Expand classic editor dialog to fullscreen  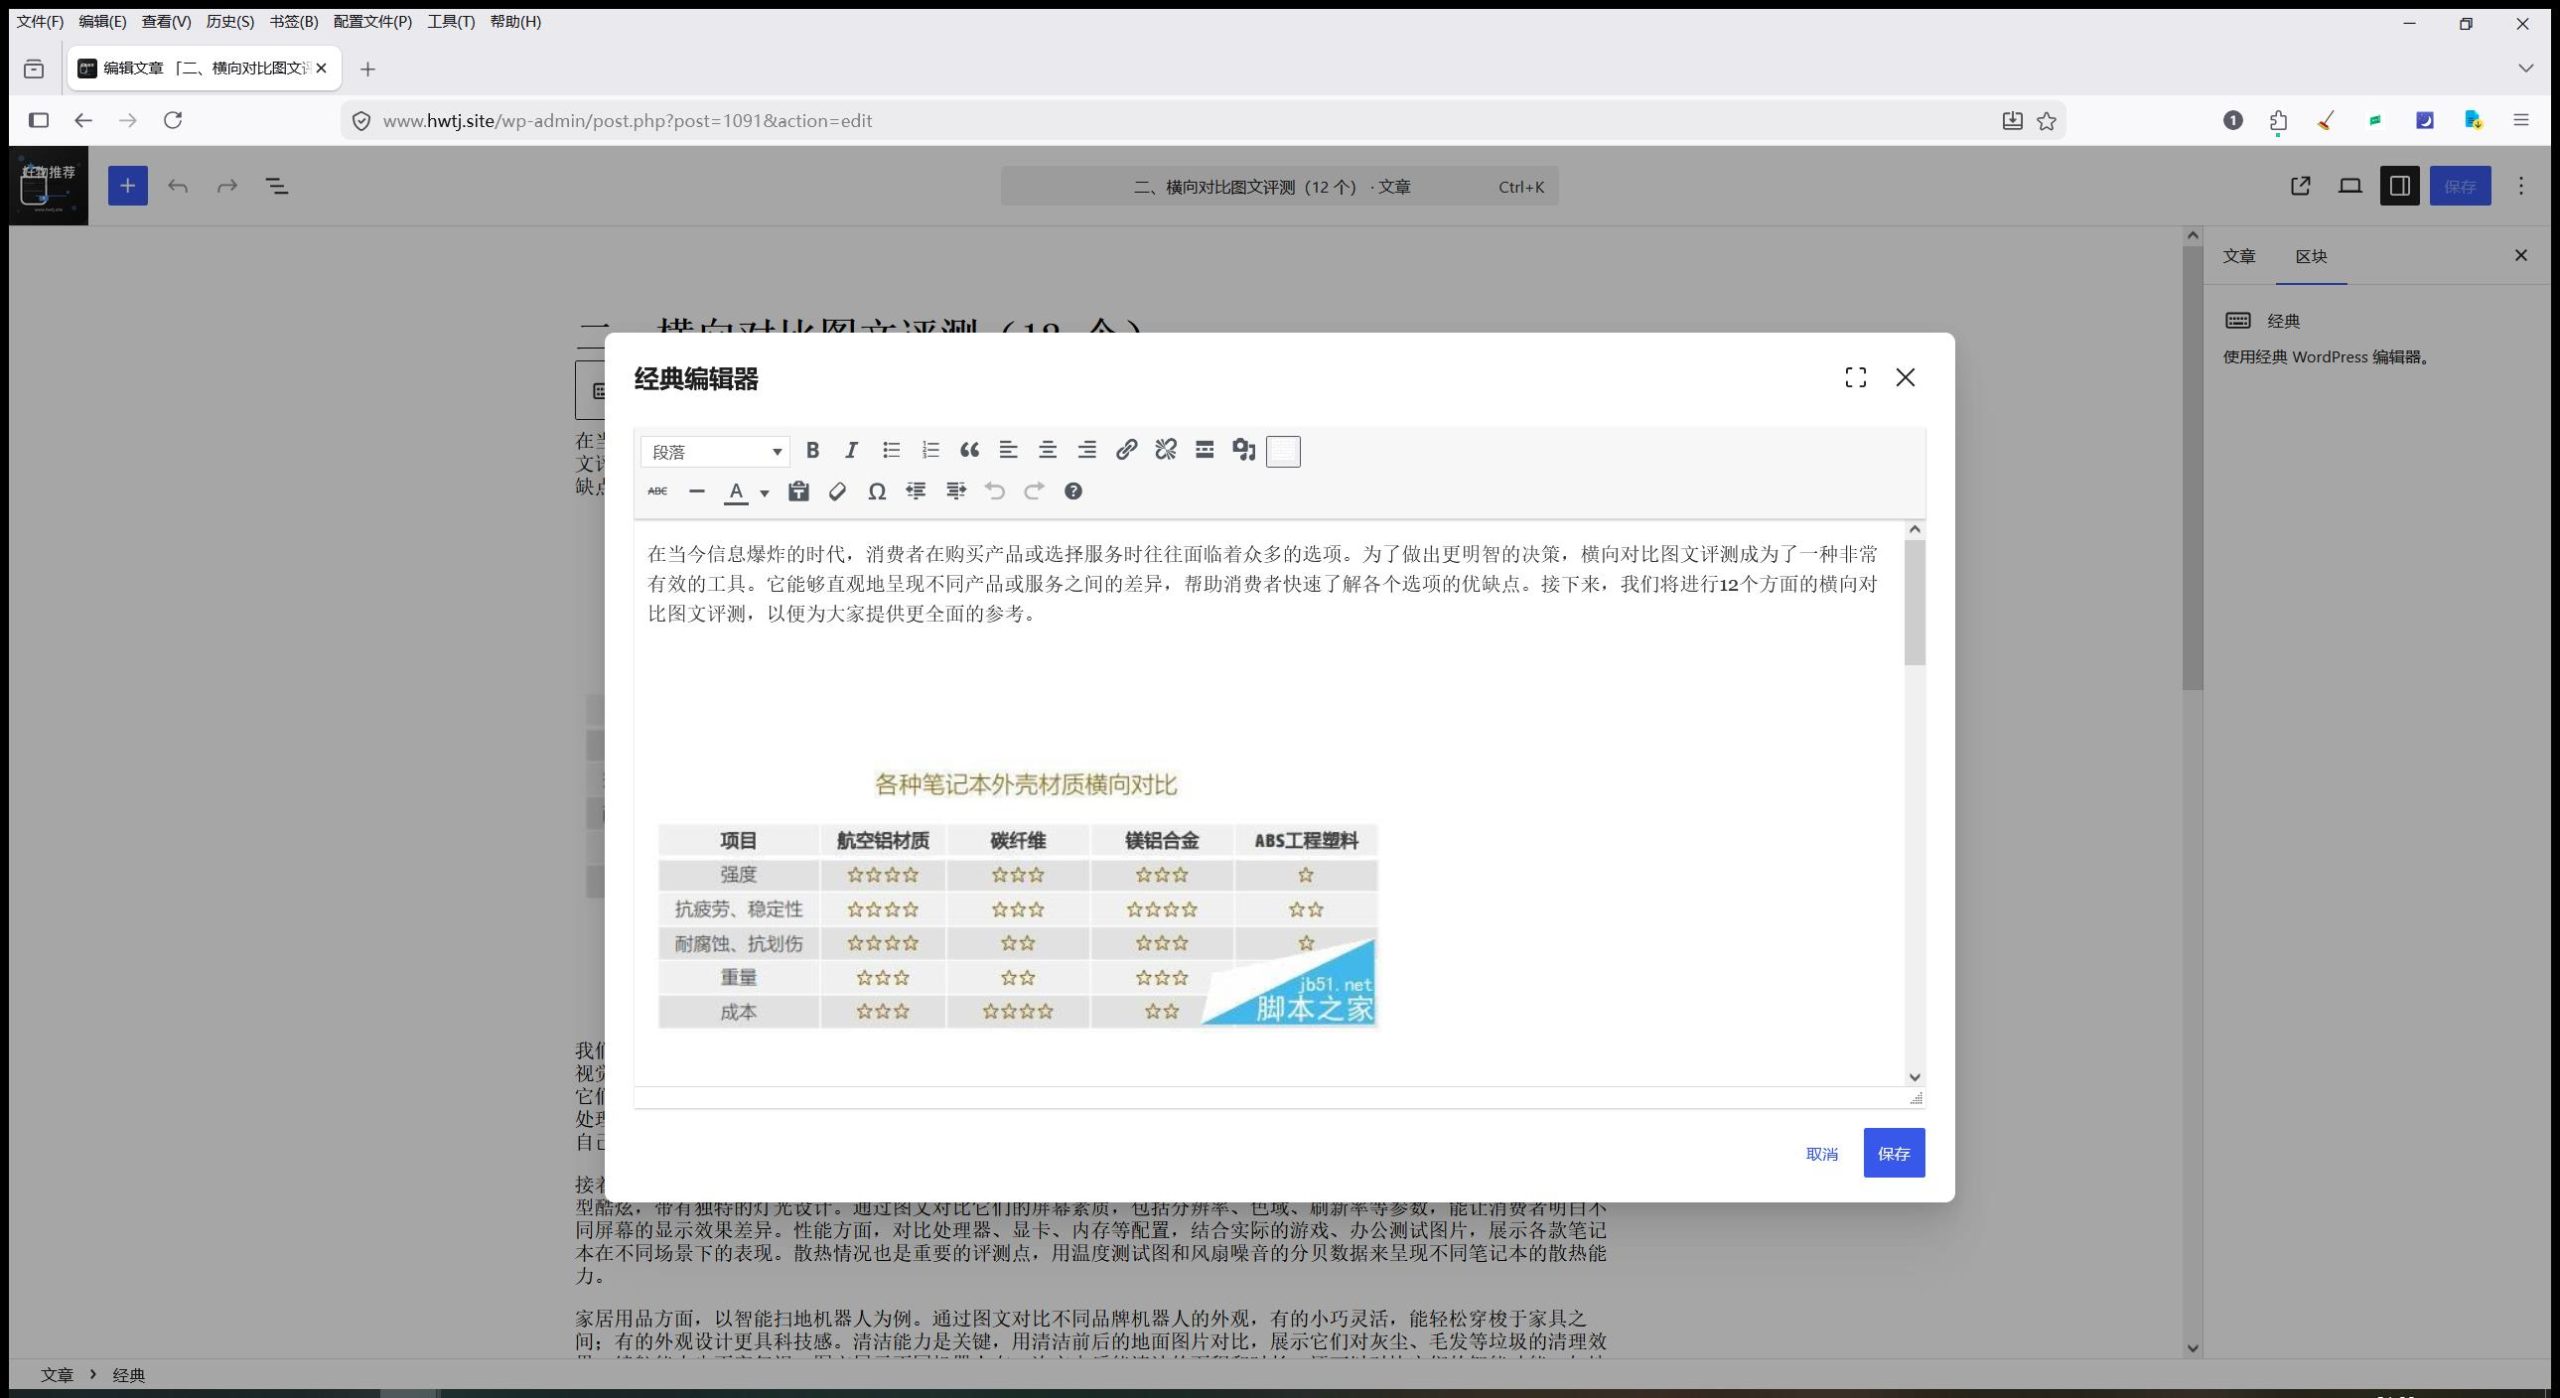(x=1856, y=377)
